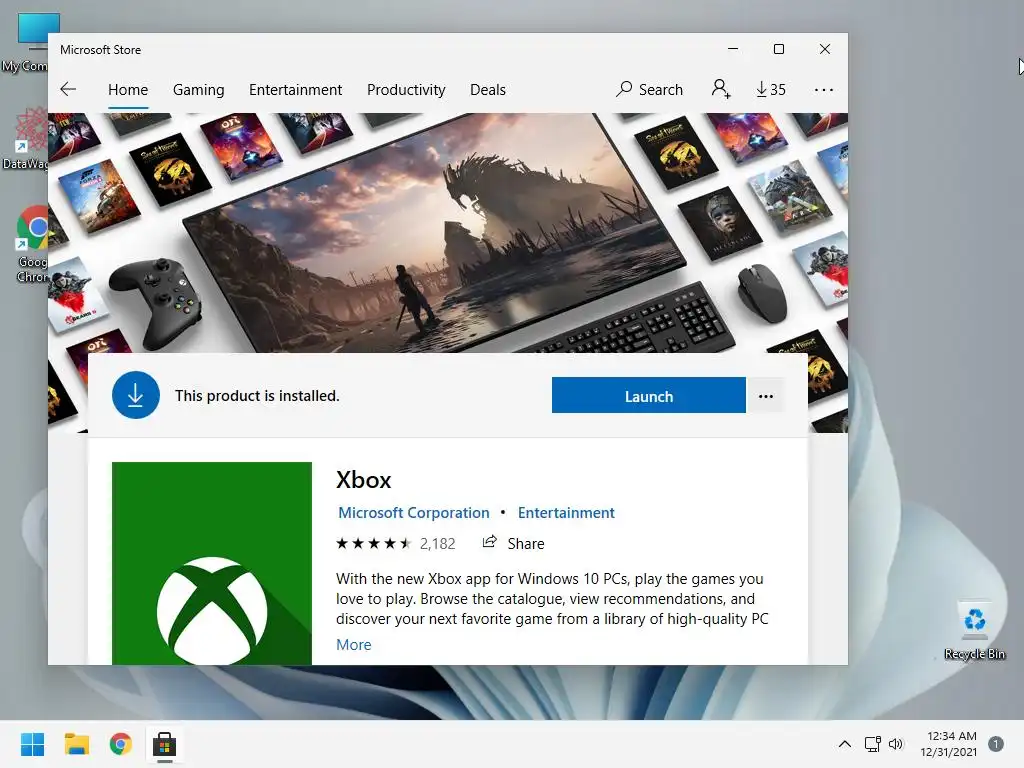This screenshot has height=768, width=1024.
Task: Minimize the Microsoft Store window
Action: tap(733, 49)
